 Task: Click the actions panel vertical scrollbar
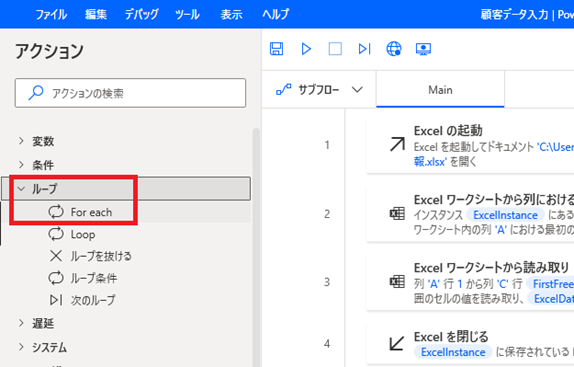coord(256,247)
